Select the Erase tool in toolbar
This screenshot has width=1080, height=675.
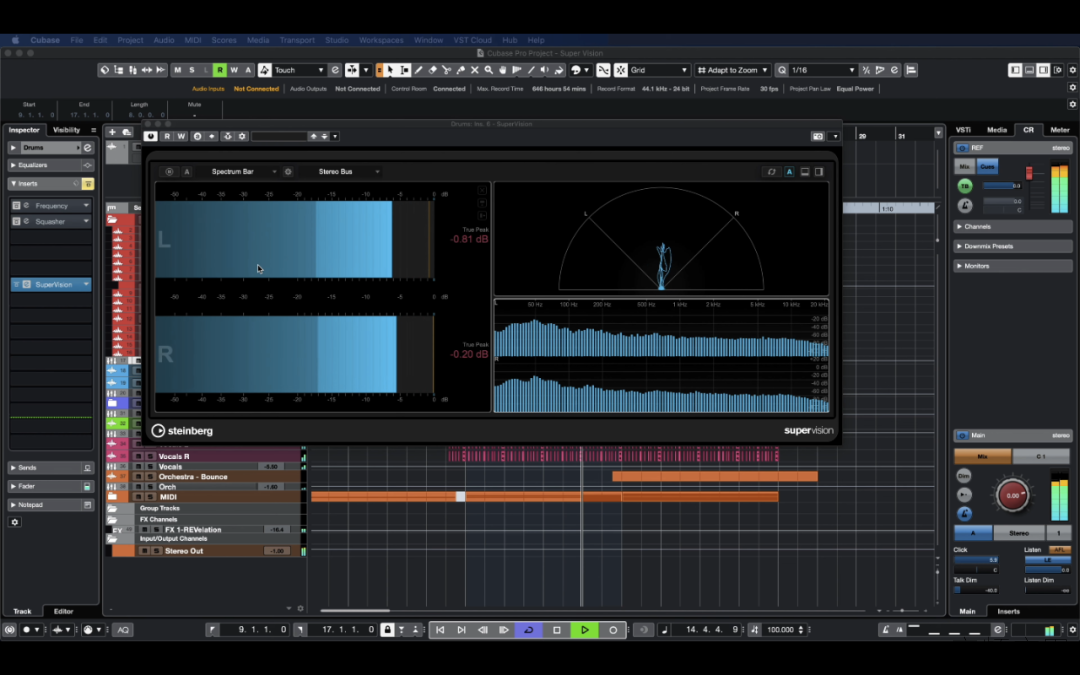(x=433, y=70)
